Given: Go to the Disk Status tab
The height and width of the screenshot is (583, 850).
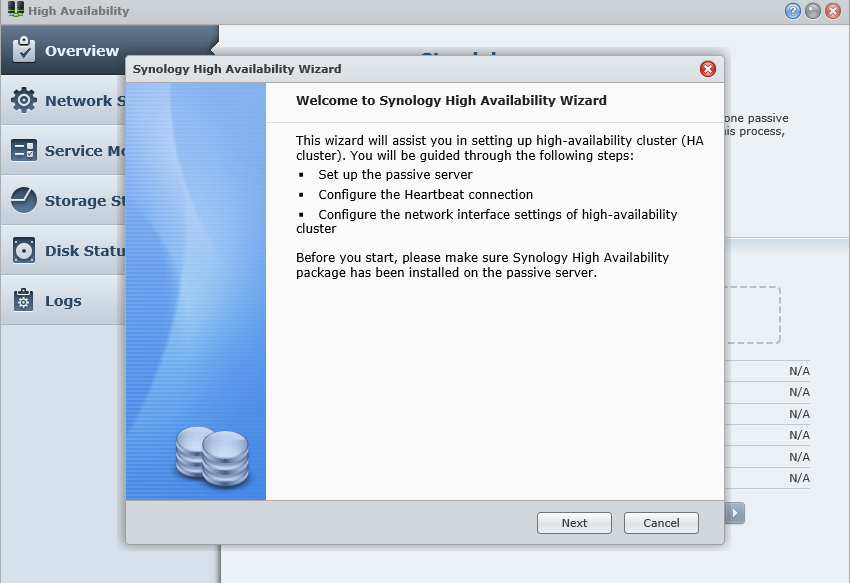Looking at the screenshot, I should pos(63,250).
